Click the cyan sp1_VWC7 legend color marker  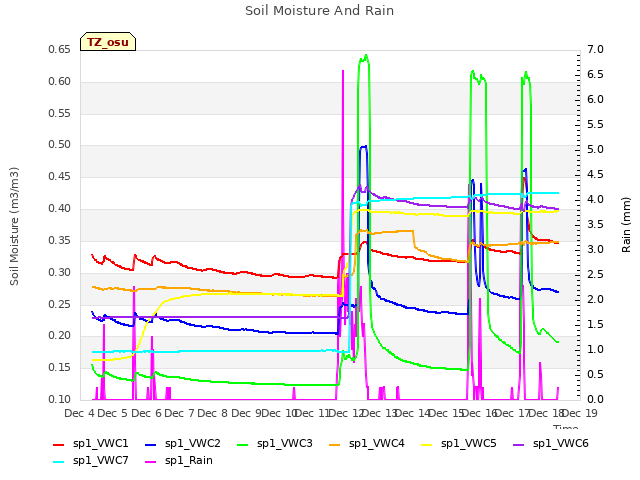(59, 462)
